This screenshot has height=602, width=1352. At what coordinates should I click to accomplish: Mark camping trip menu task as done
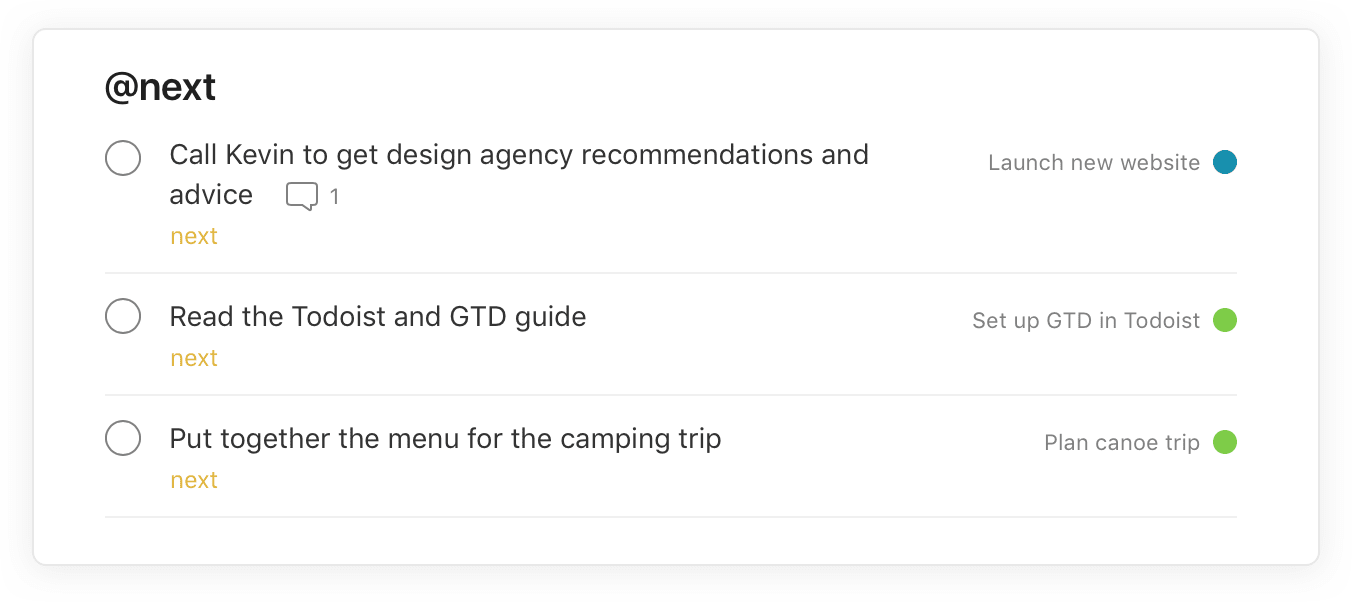(123, 438)
